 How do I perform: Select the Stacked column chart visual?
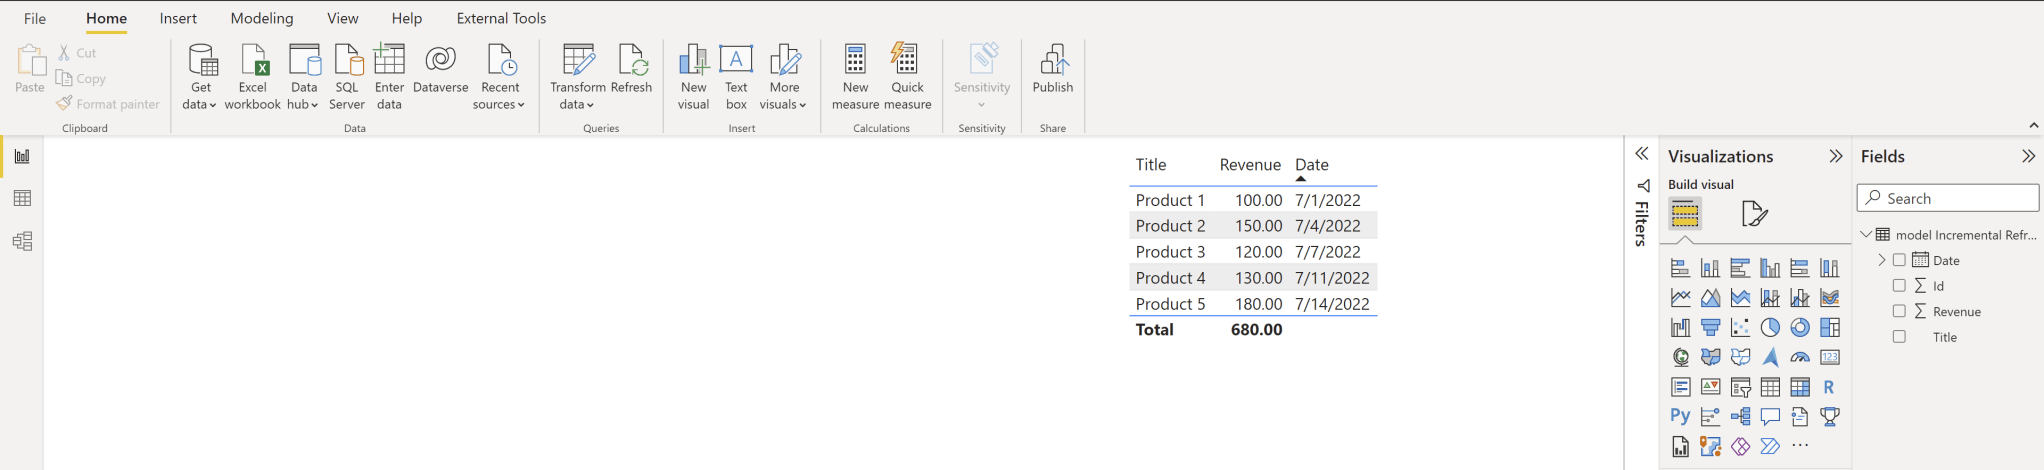click(1710, 268)
